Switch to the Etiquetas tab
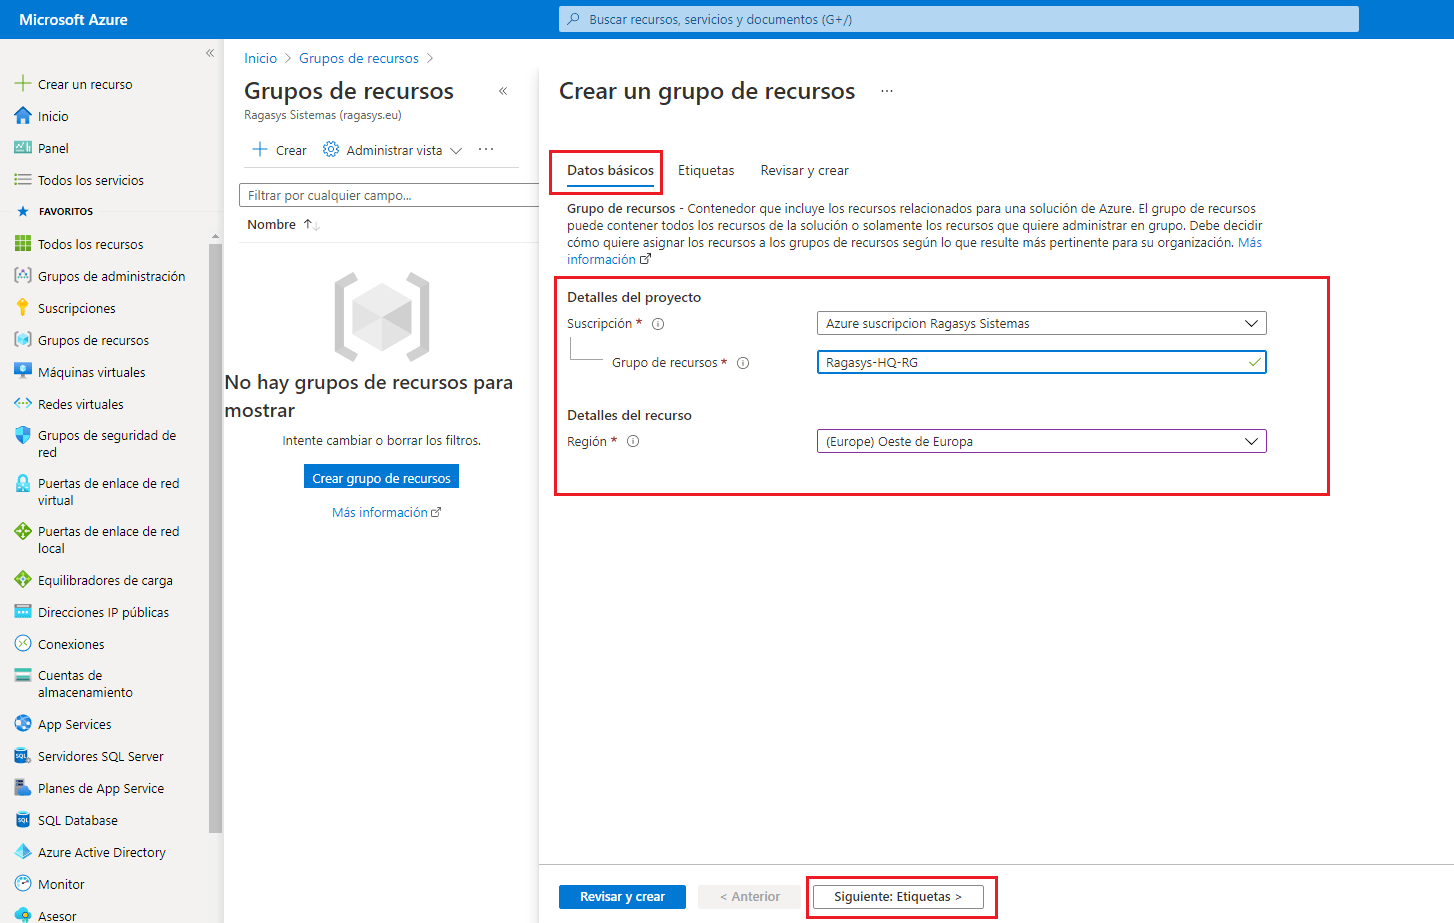Image resolution: width=1454 pixels, height=923 pixels. click(x=706, y=170)
